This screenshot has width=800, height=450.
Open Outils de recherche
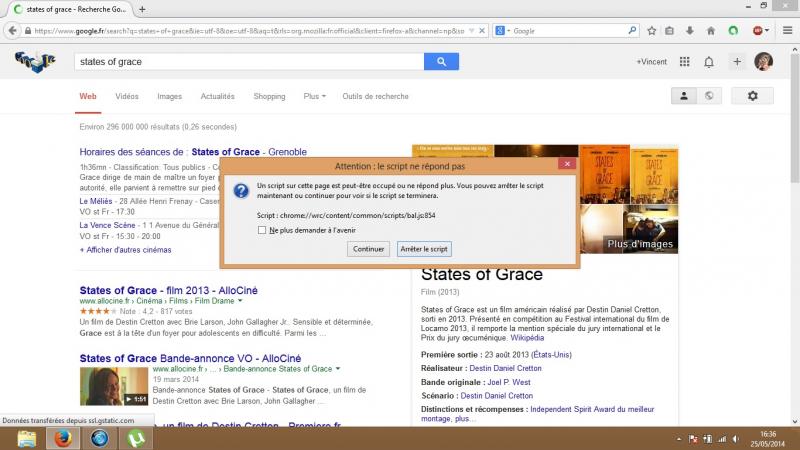tap(376, 96)
